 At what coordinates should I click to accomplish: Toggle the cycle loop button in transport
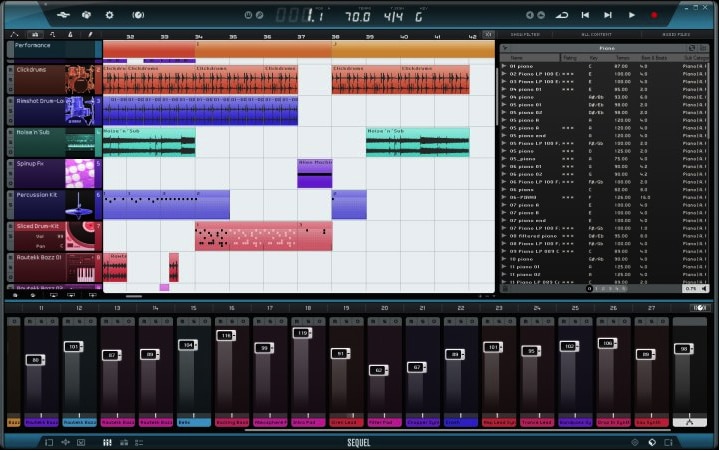pos(562,15)
